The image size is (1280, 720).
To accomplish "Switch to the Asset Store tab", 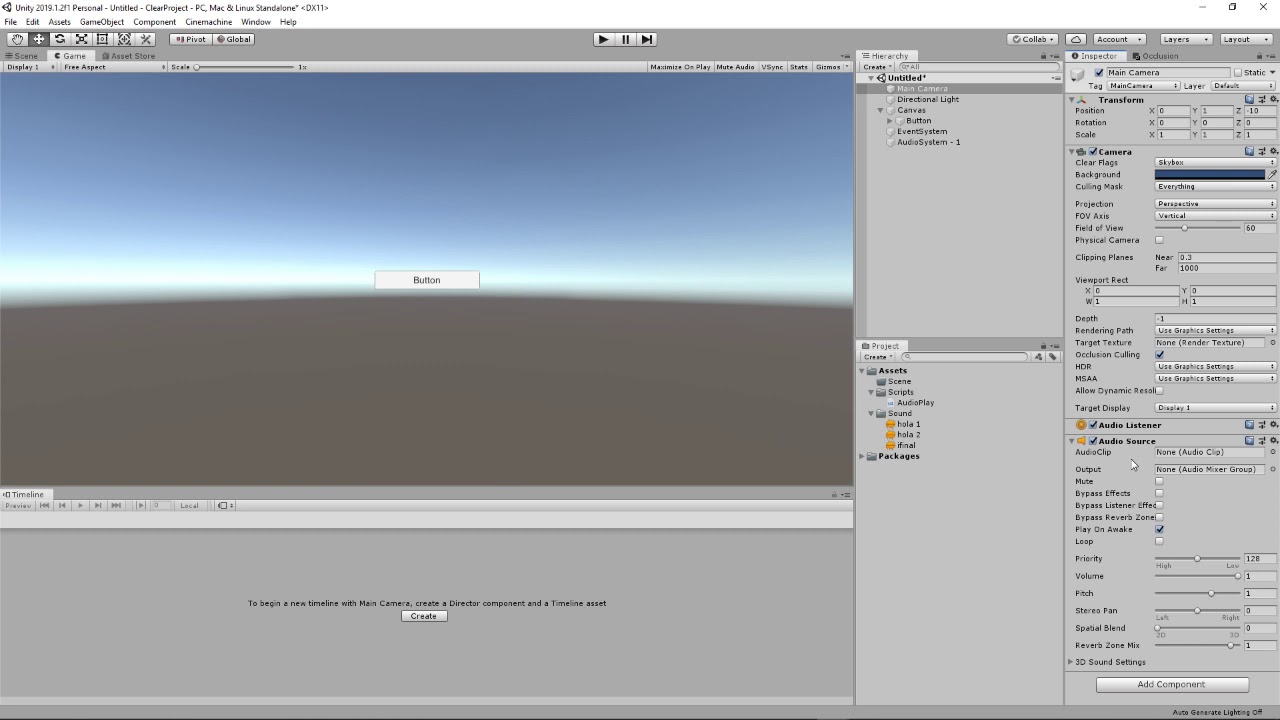I will [x=129, y=56].
